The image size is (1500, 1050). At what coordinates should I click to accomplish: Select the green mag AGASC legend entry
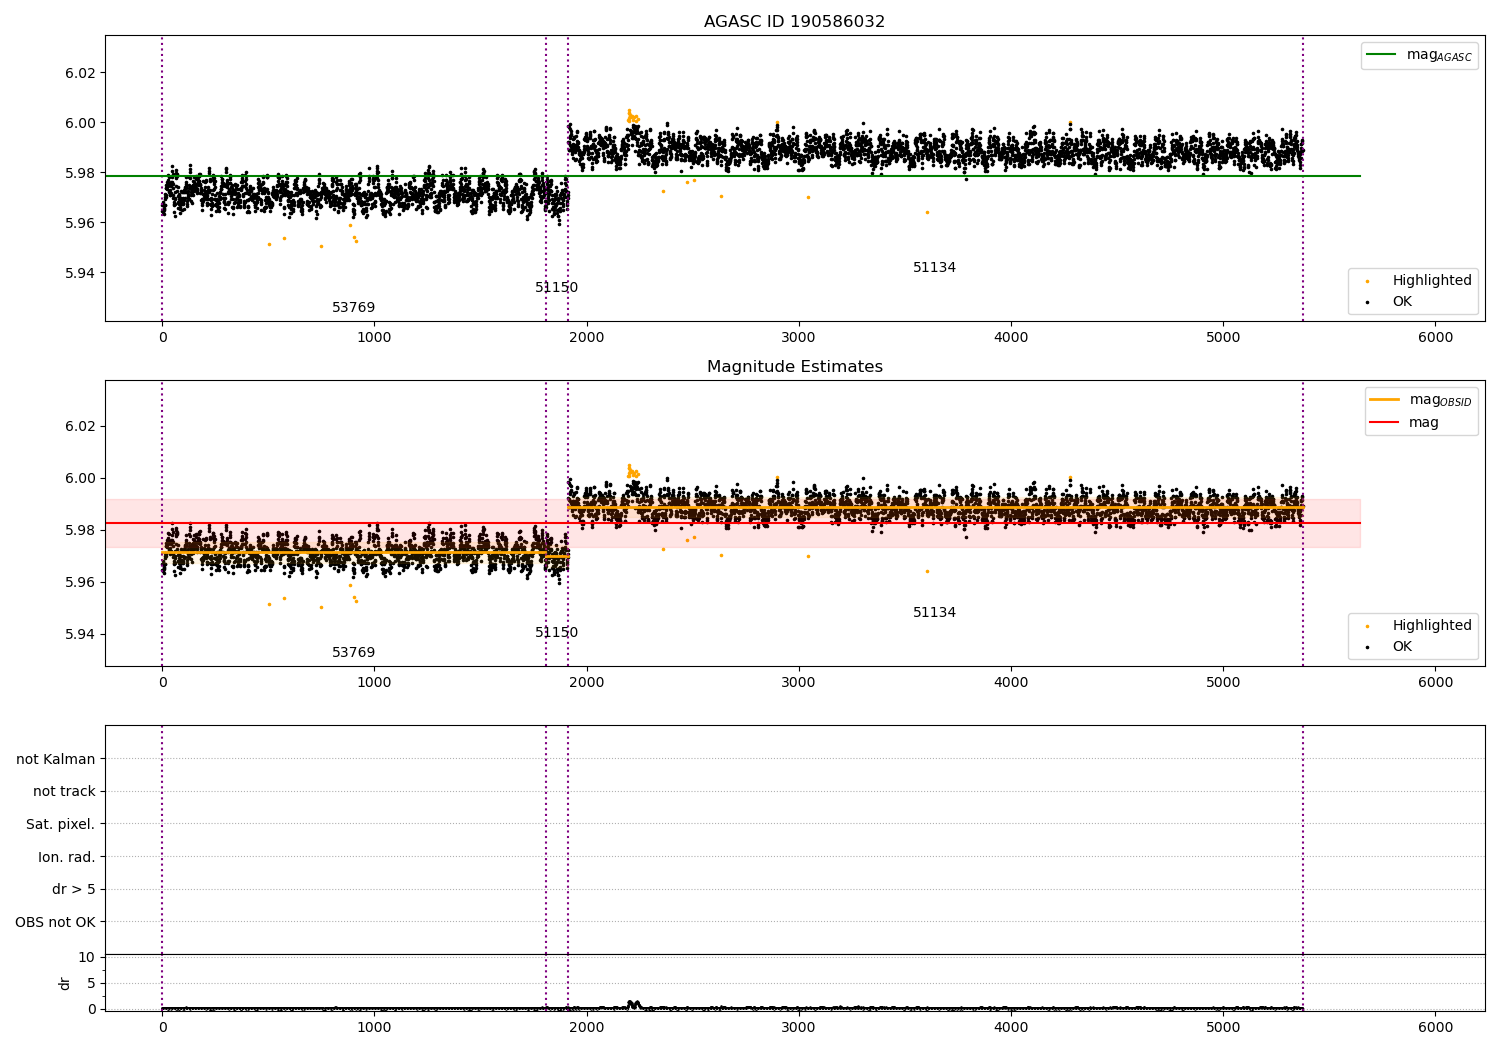tap(1419, 55)
